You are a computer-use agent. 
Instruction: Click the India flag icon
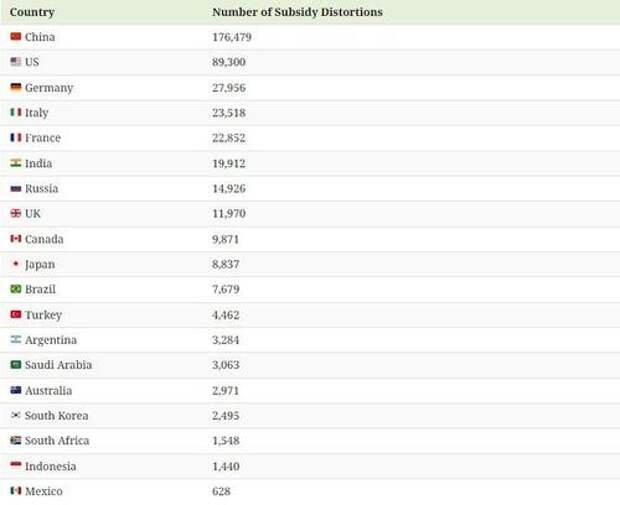tap(16, 163)
